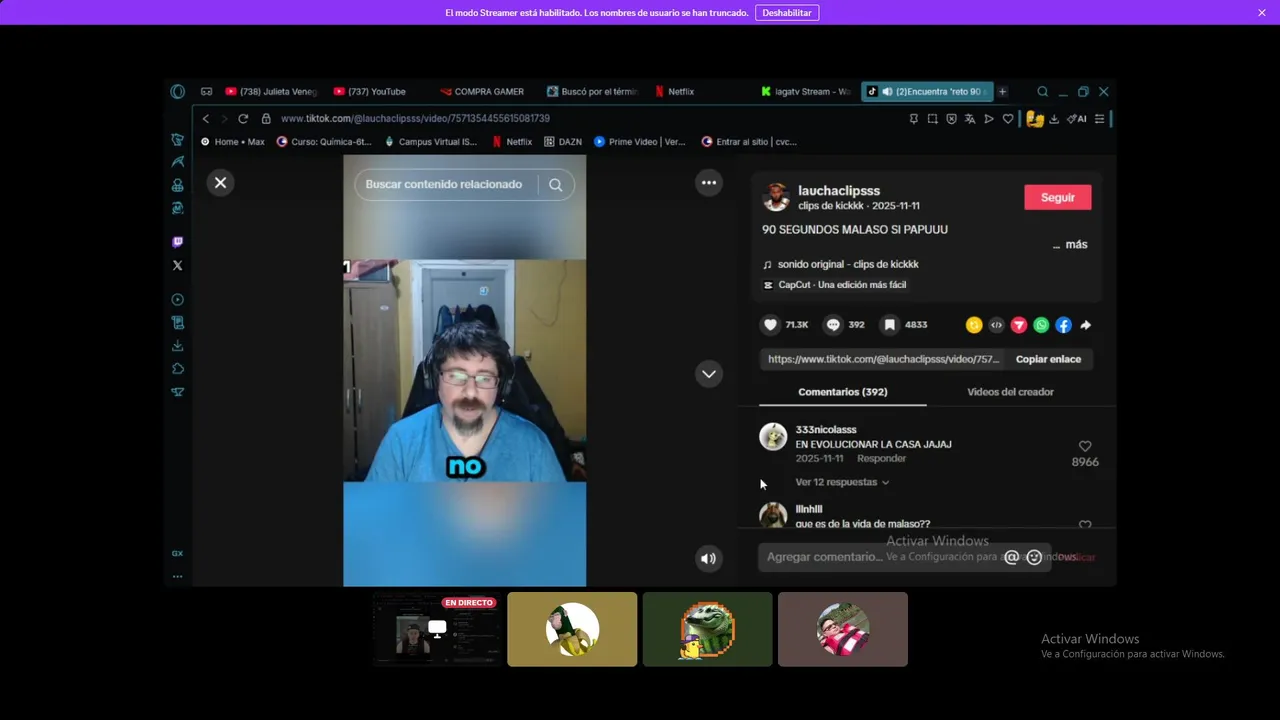Open Curso: Química bookmark

click(x=323, y=142)
